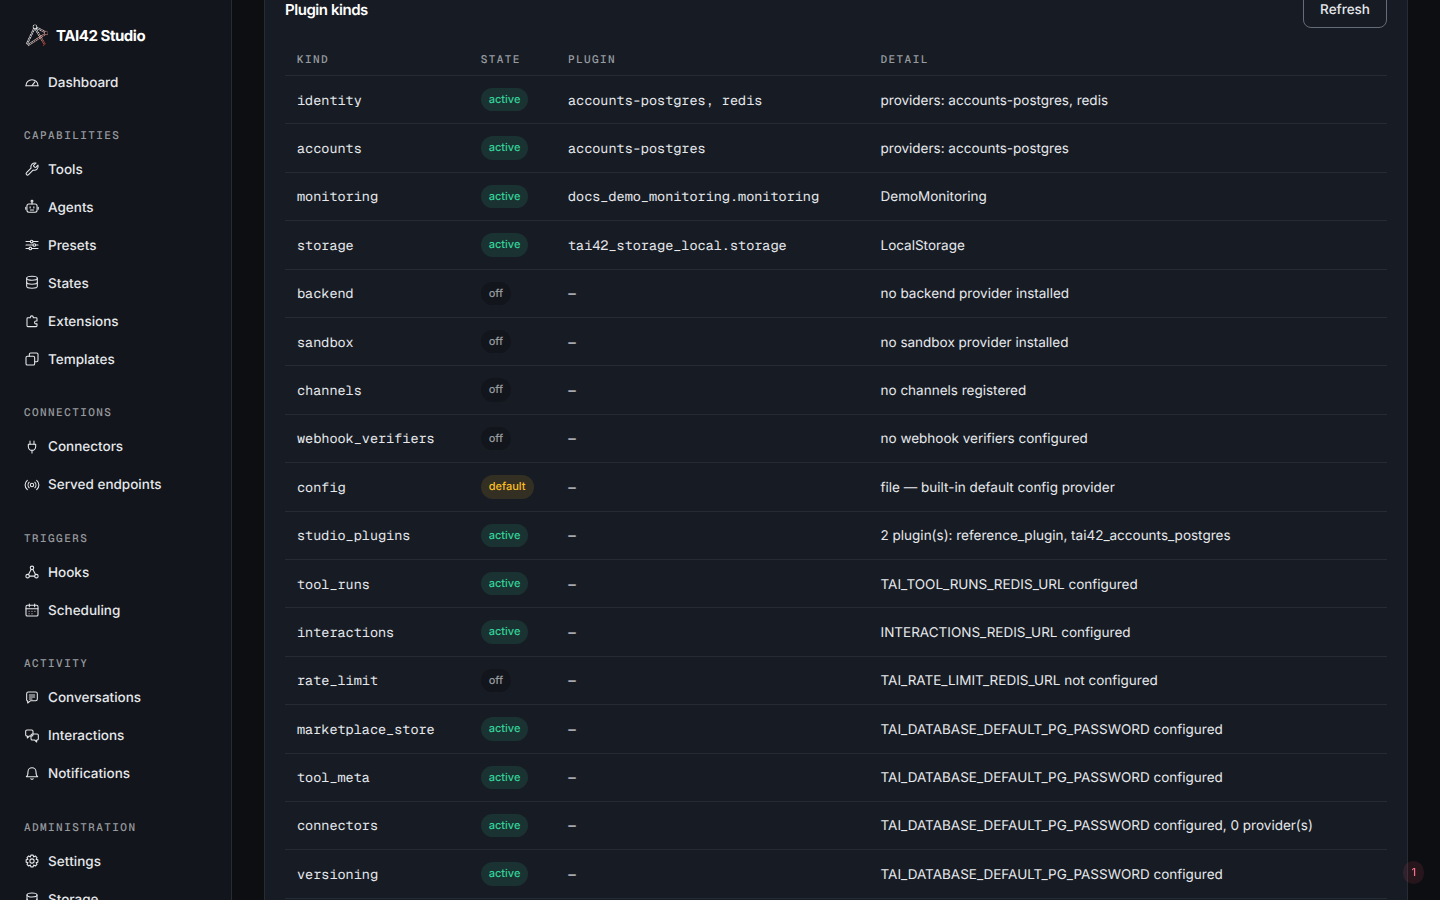The image size is (1440, 900).
Task: Click plugin text docs_demo_monitoring.monitoring
Action: (693, 197)
